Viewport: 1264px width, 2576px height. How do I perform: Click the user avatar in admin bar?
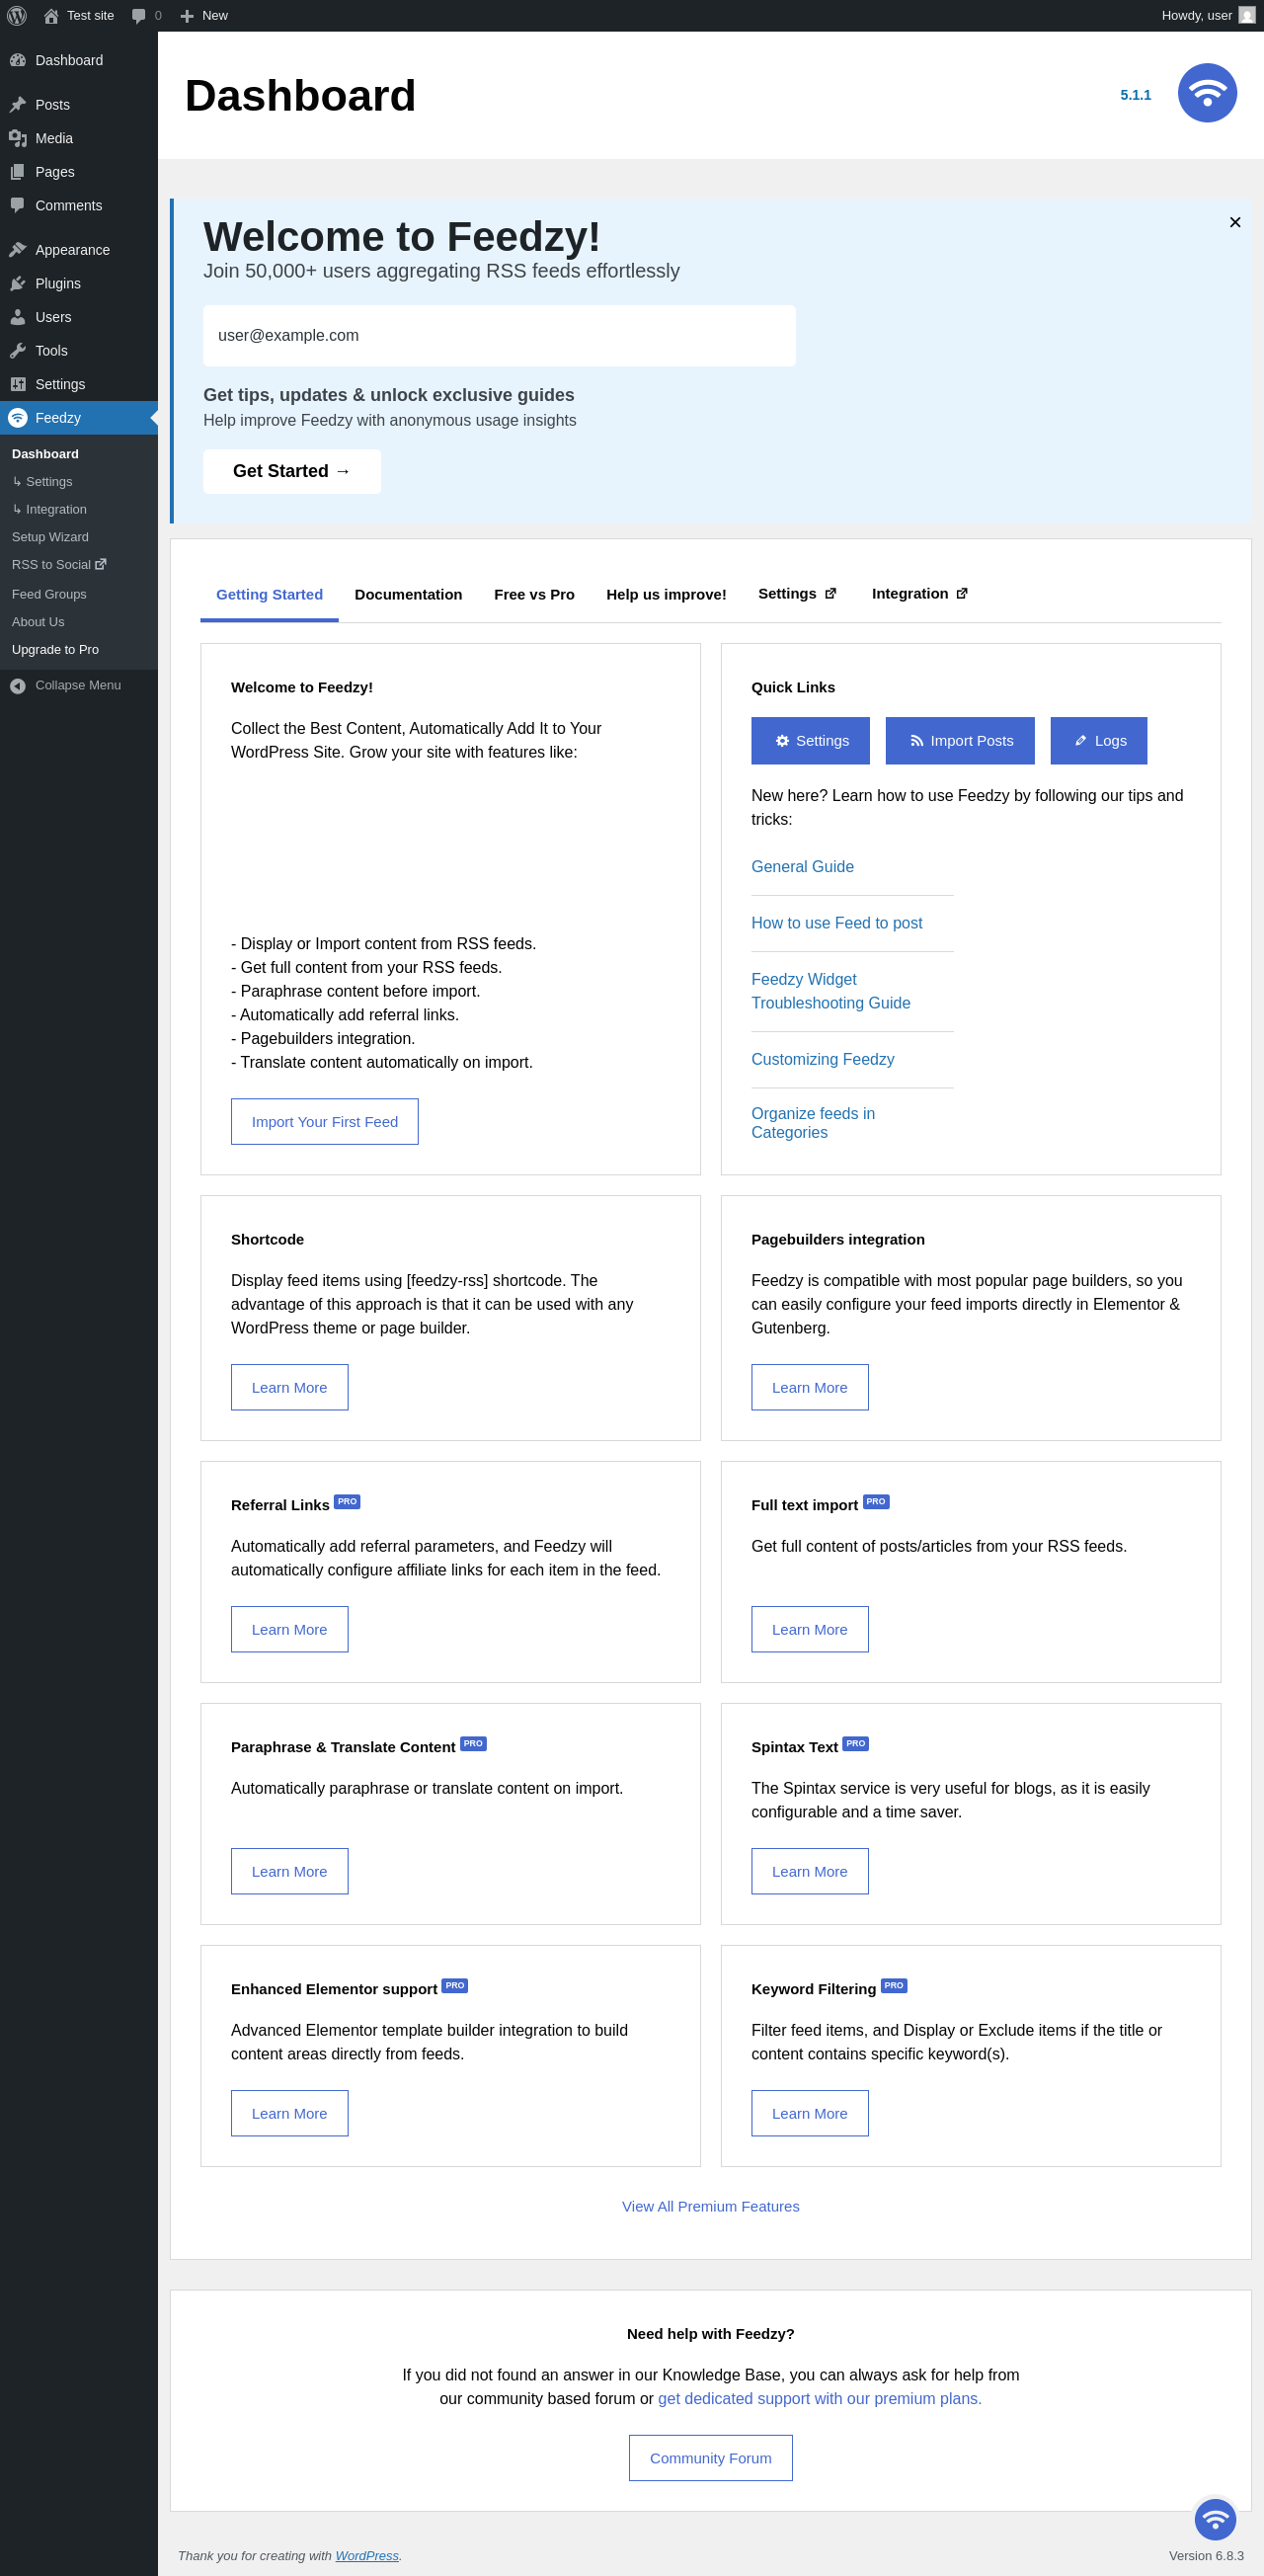tap(1246, 16)
